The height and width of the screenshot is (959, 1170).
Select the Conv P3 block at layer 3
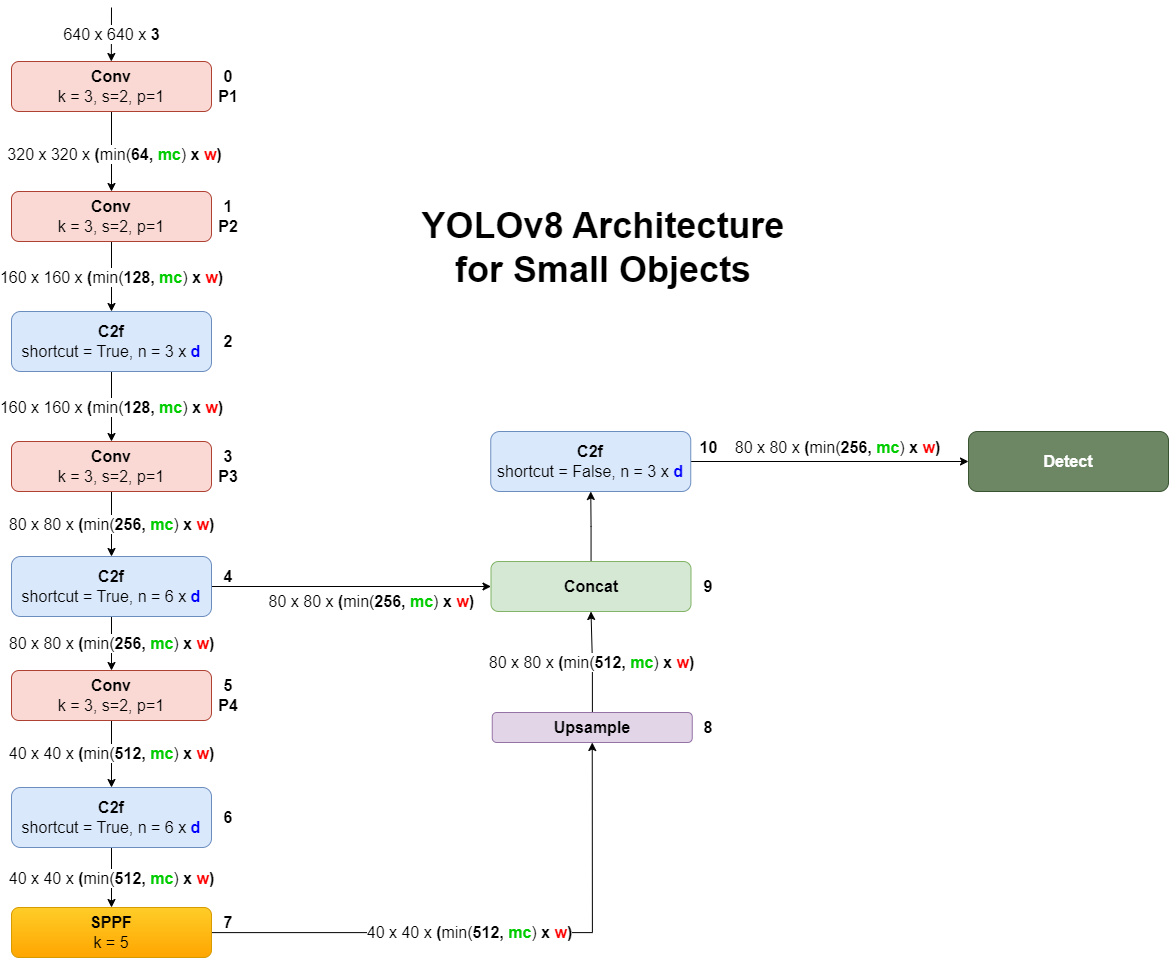(111, 466)
